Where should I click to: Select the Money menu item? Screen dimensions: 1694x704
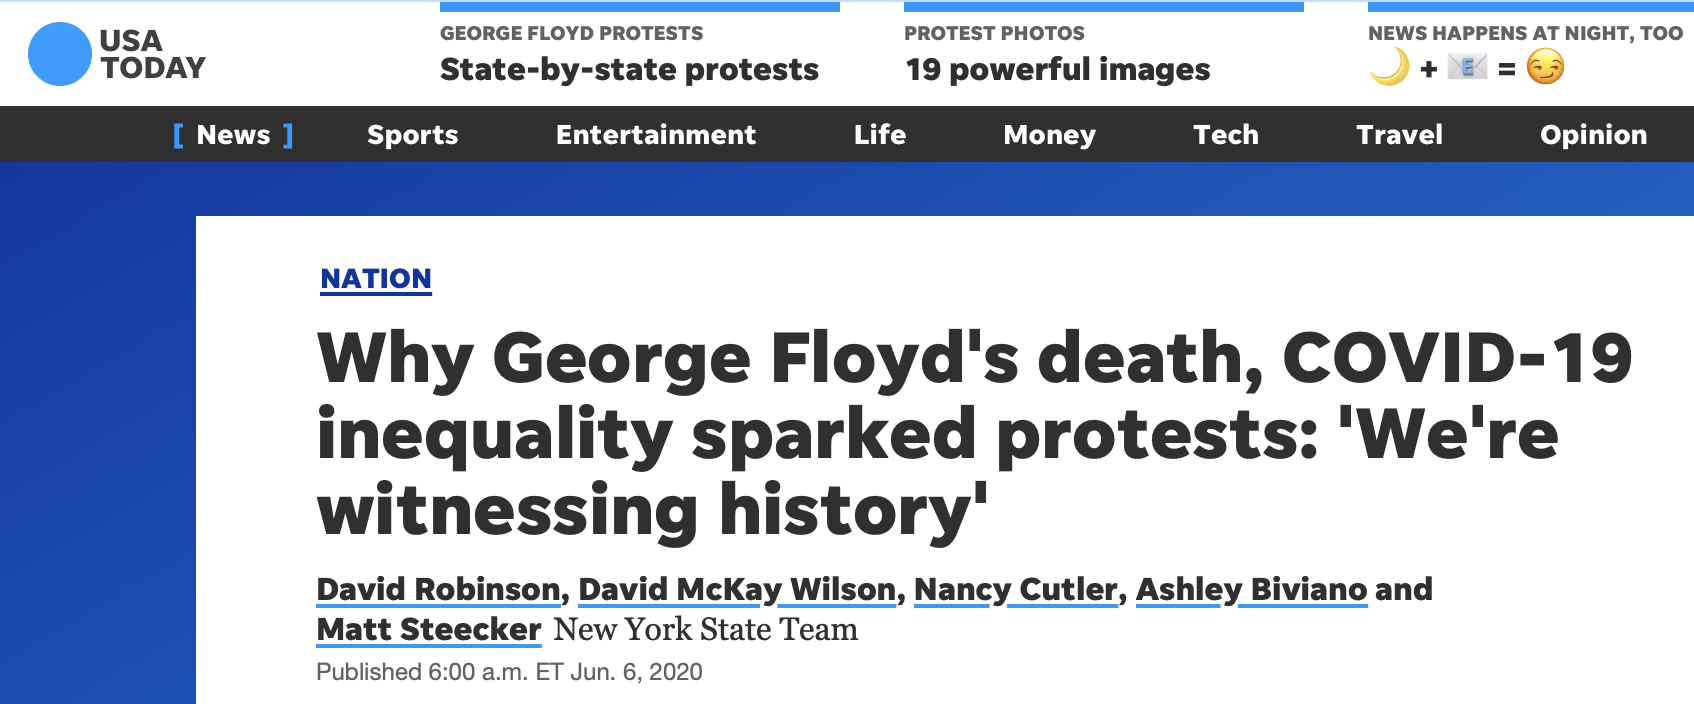pos(1049,135)
